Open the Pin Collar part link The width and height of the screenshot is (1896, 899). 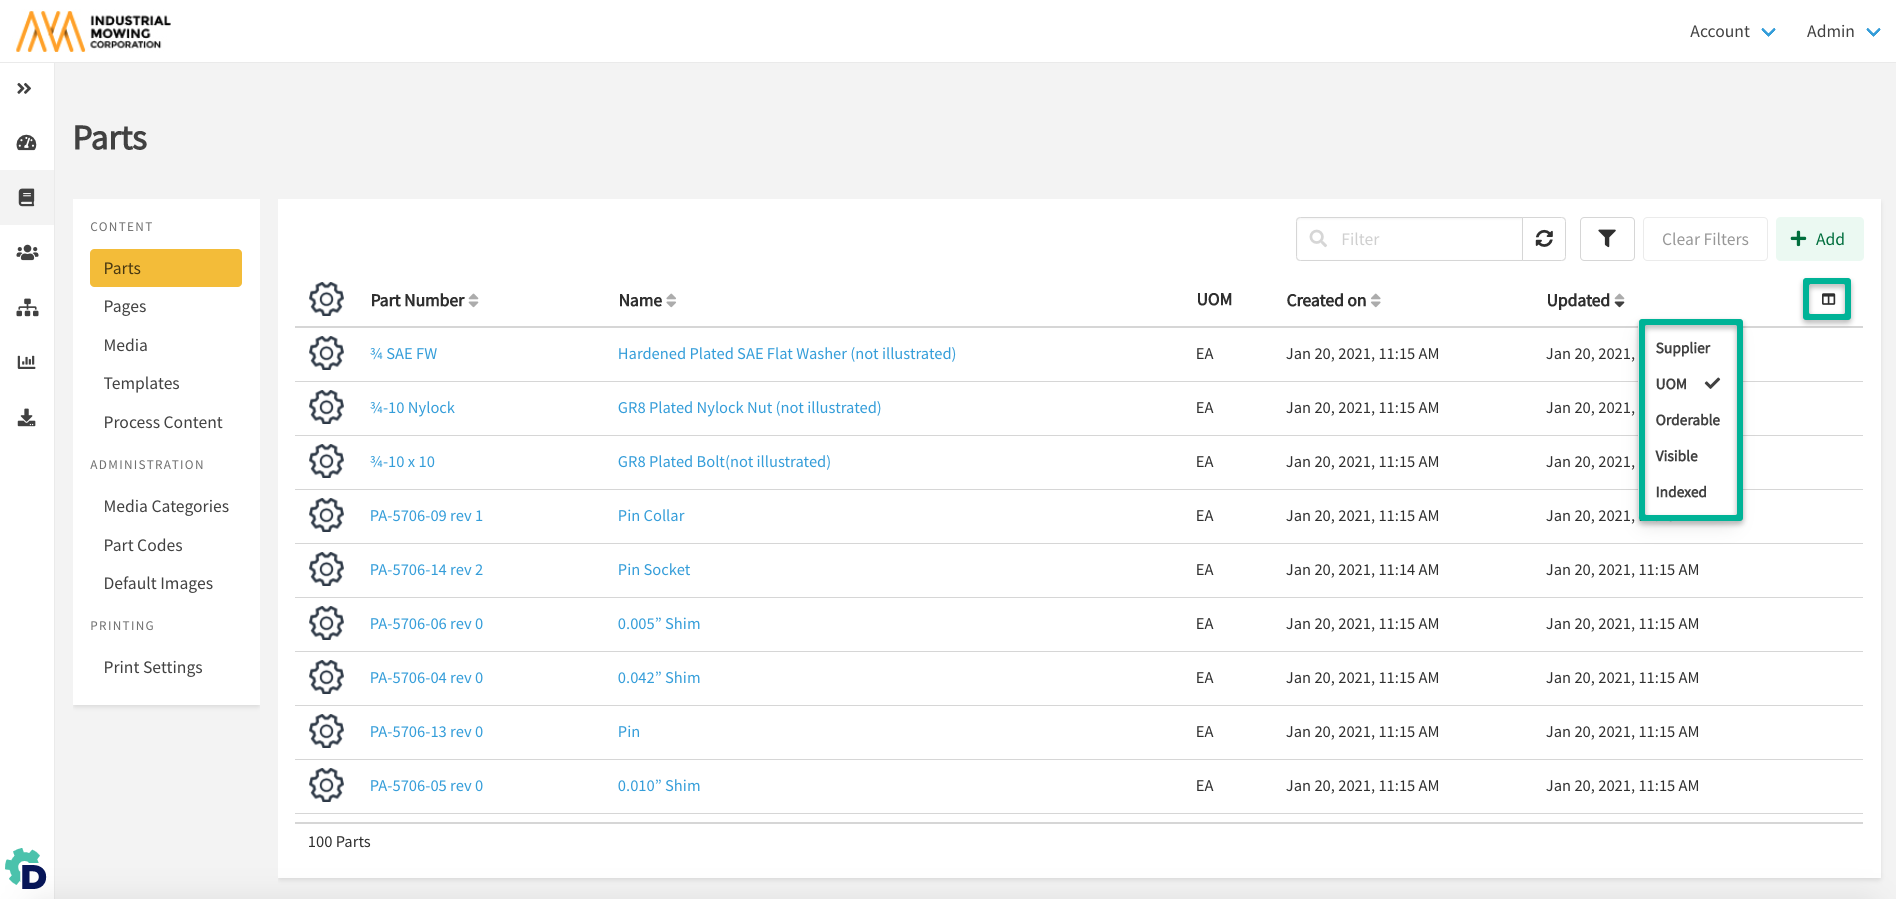(x=651, y=516)
